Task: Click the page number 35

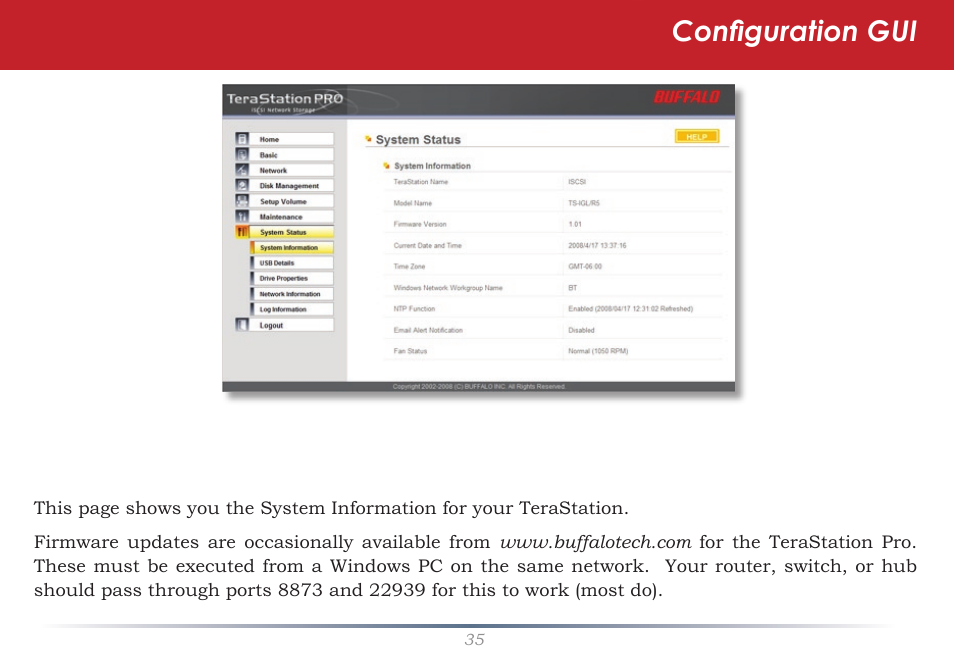Action: point(475,639)
